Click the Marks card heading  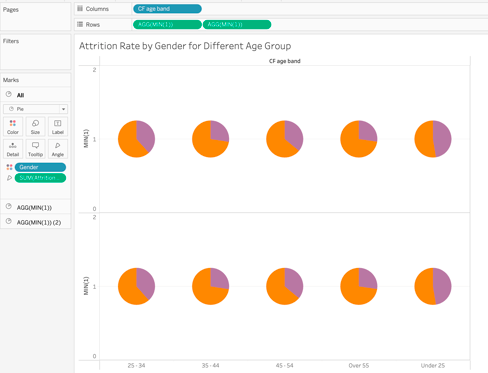[x=11, y=80]
